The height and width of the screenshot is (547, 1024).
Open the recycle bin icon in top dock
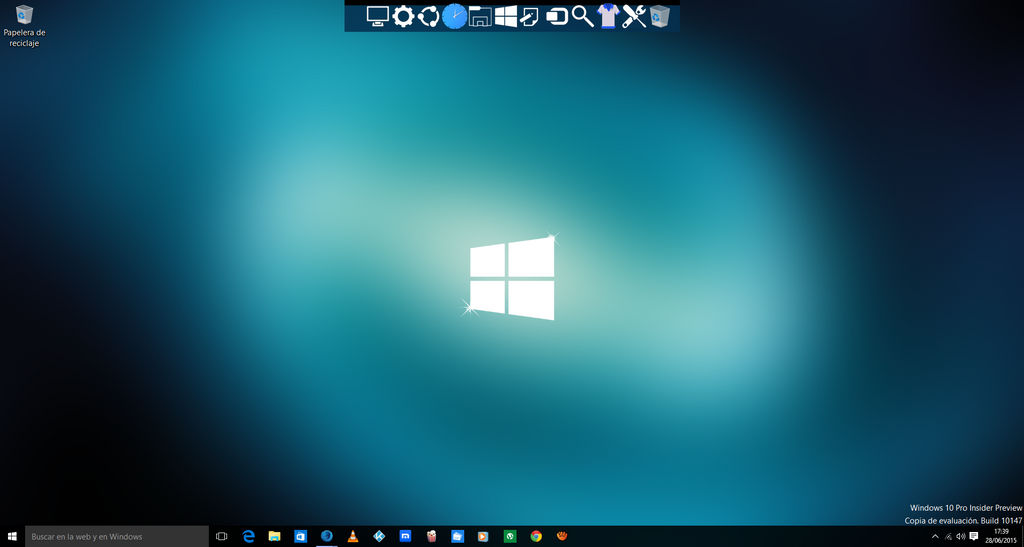(660, 16)
